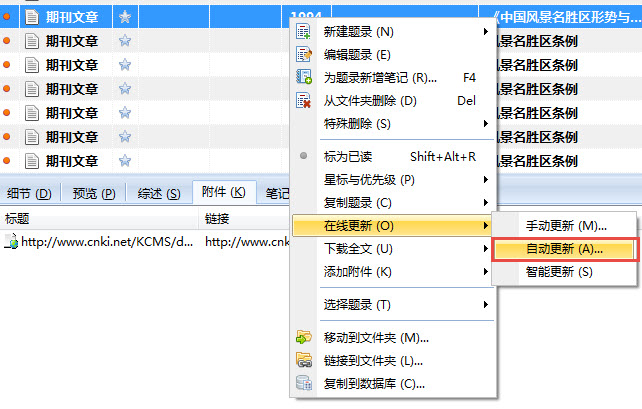This screenshot has width=642, height=409.
Task: Expand 选择题录 (T) submenu
Action: pos(393,304)
